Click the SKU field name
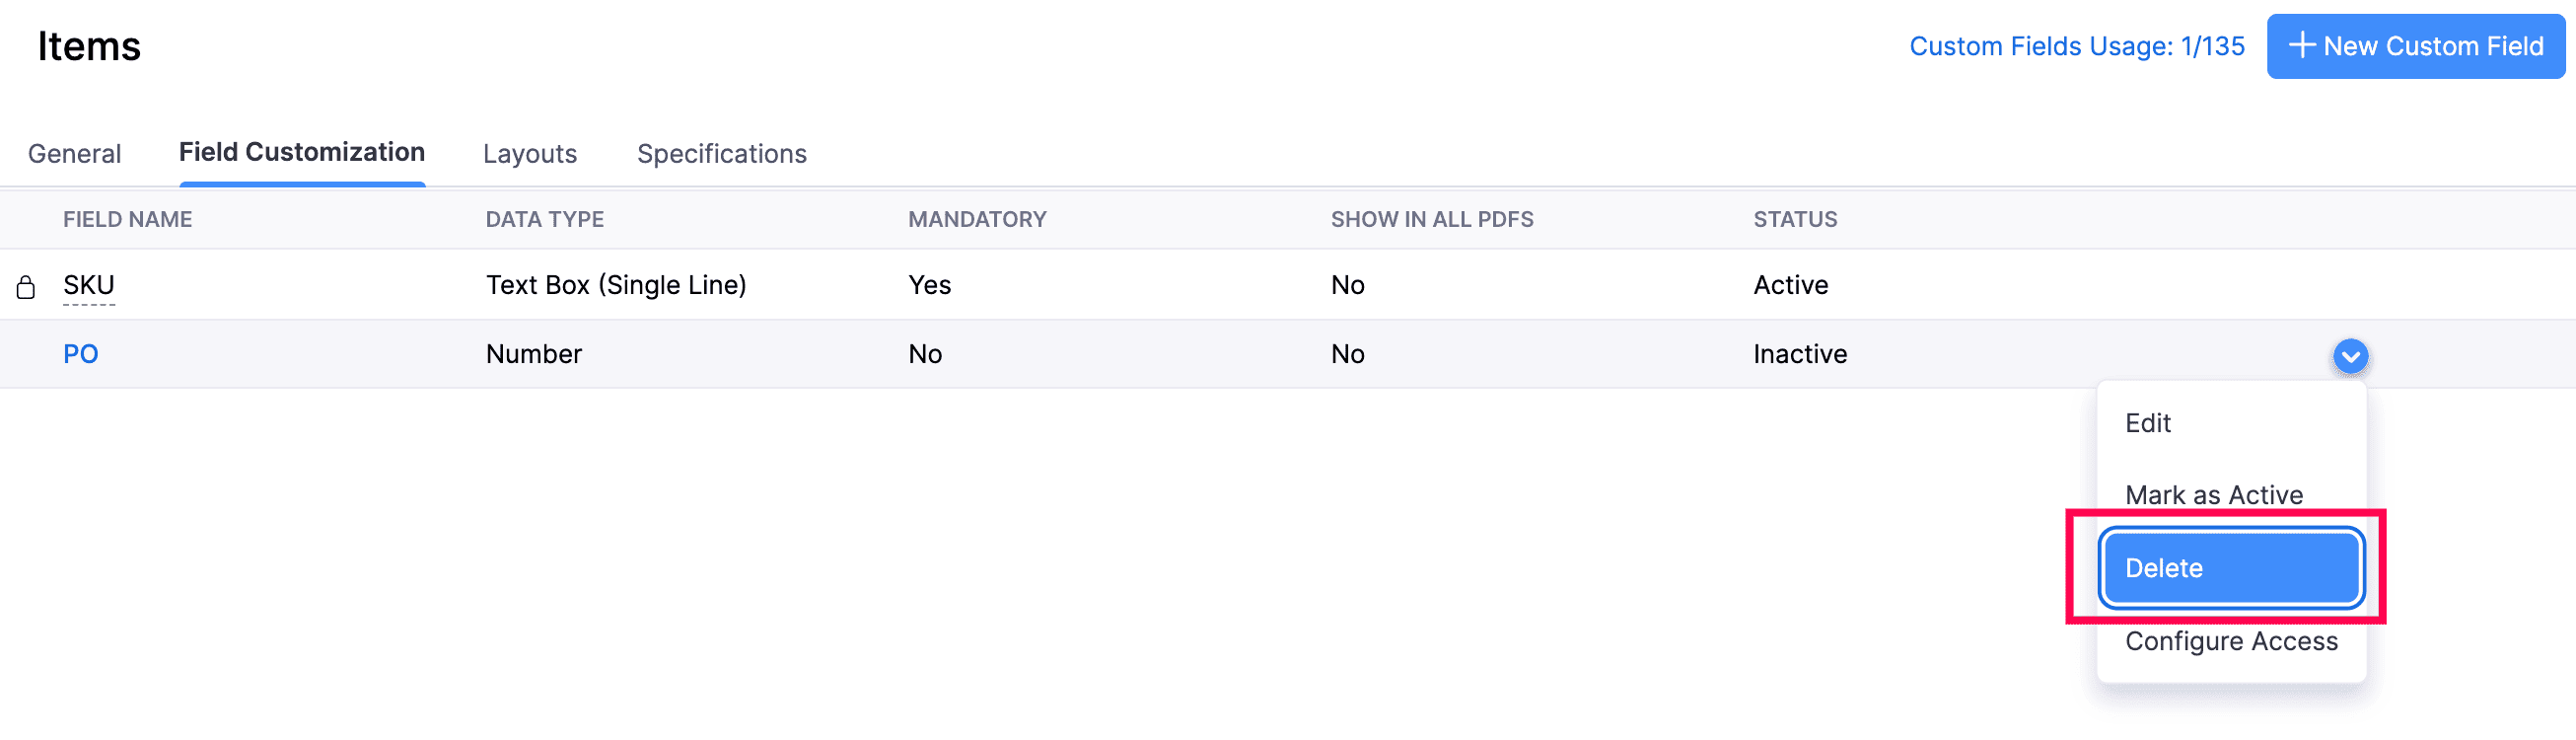 pos(88,285)
